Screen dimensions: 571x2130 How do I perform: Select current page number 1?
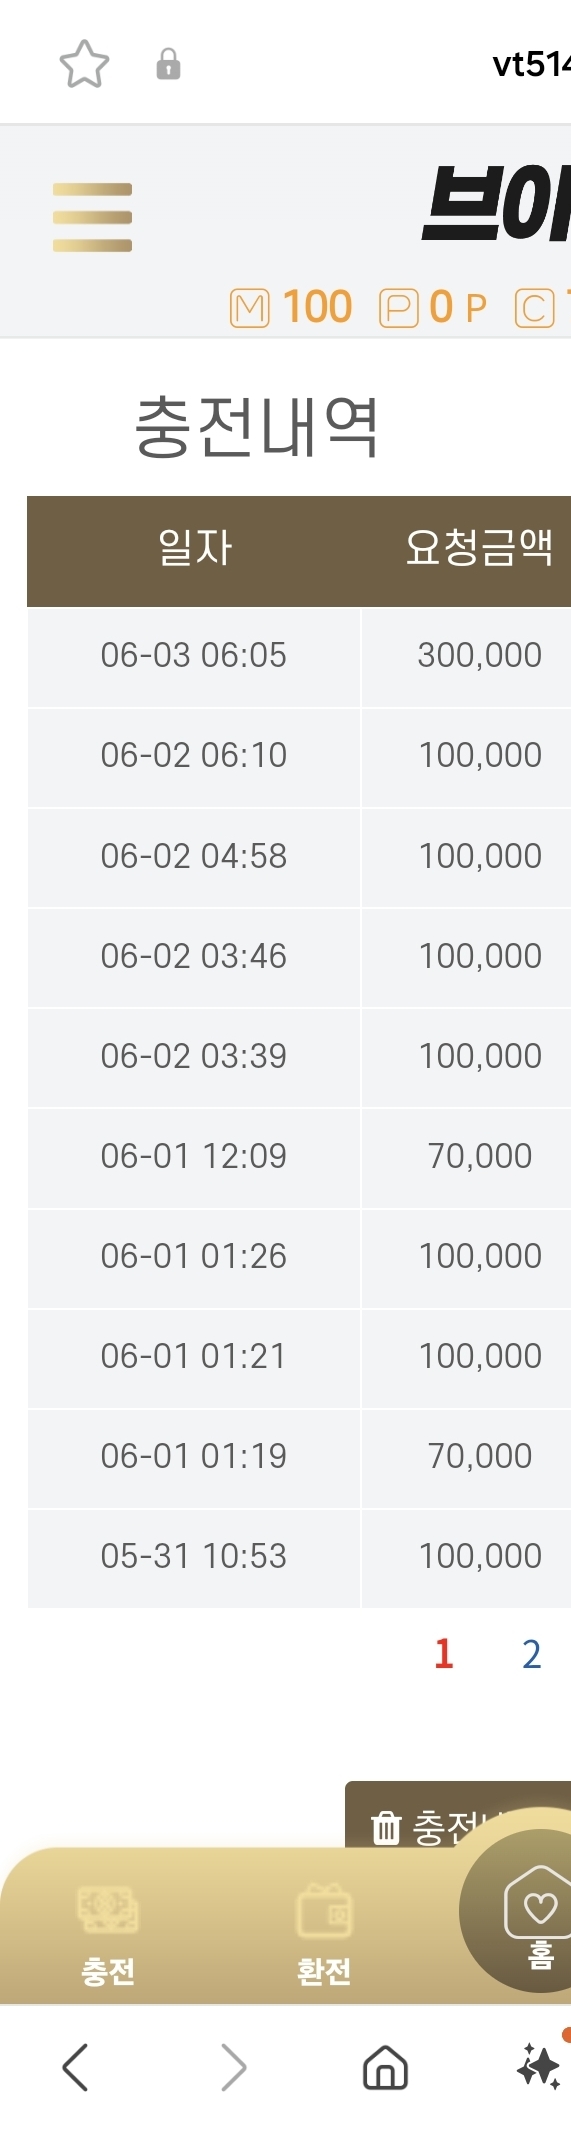pyautogui.click(x=444, y=1654)
